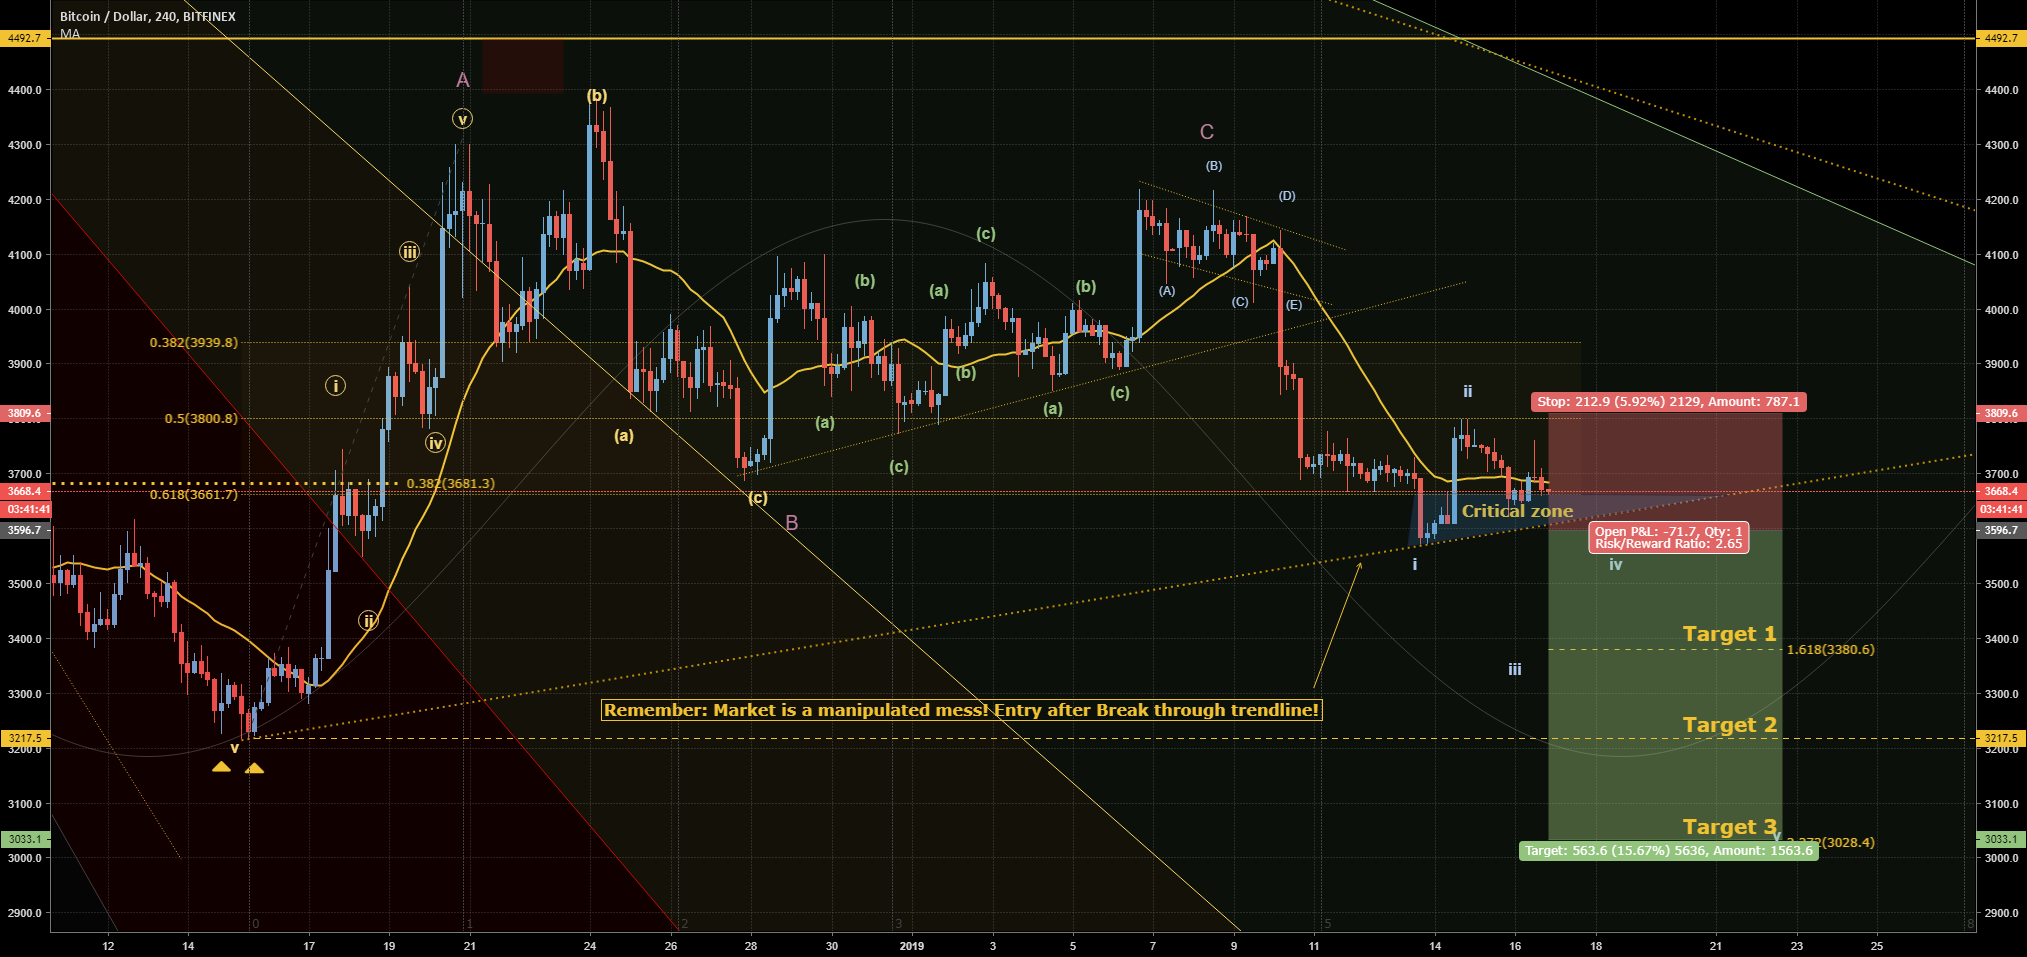
Task: Select the Open P&L info box
Action: (1668, 538)
